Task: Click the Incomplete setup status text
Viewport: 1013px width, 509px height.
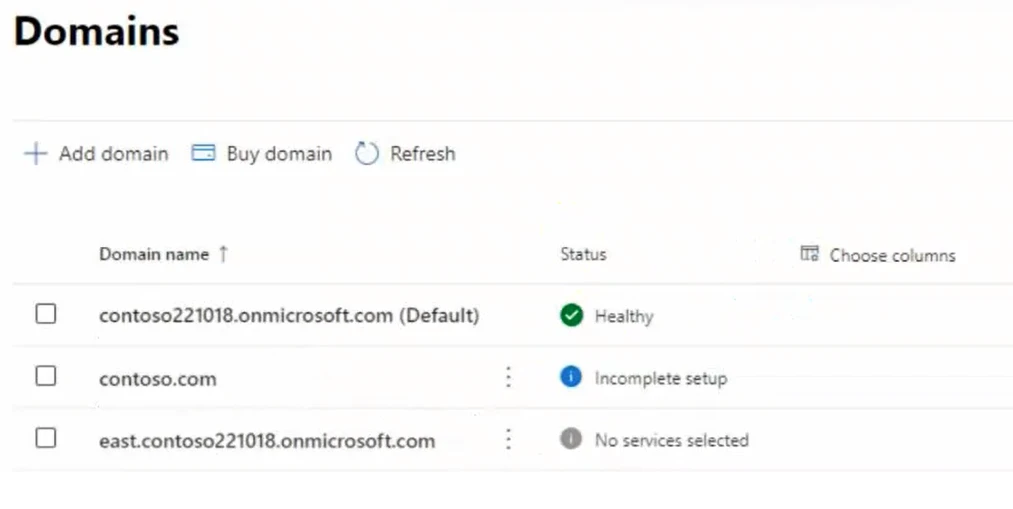Action: (x=661, y=378)
